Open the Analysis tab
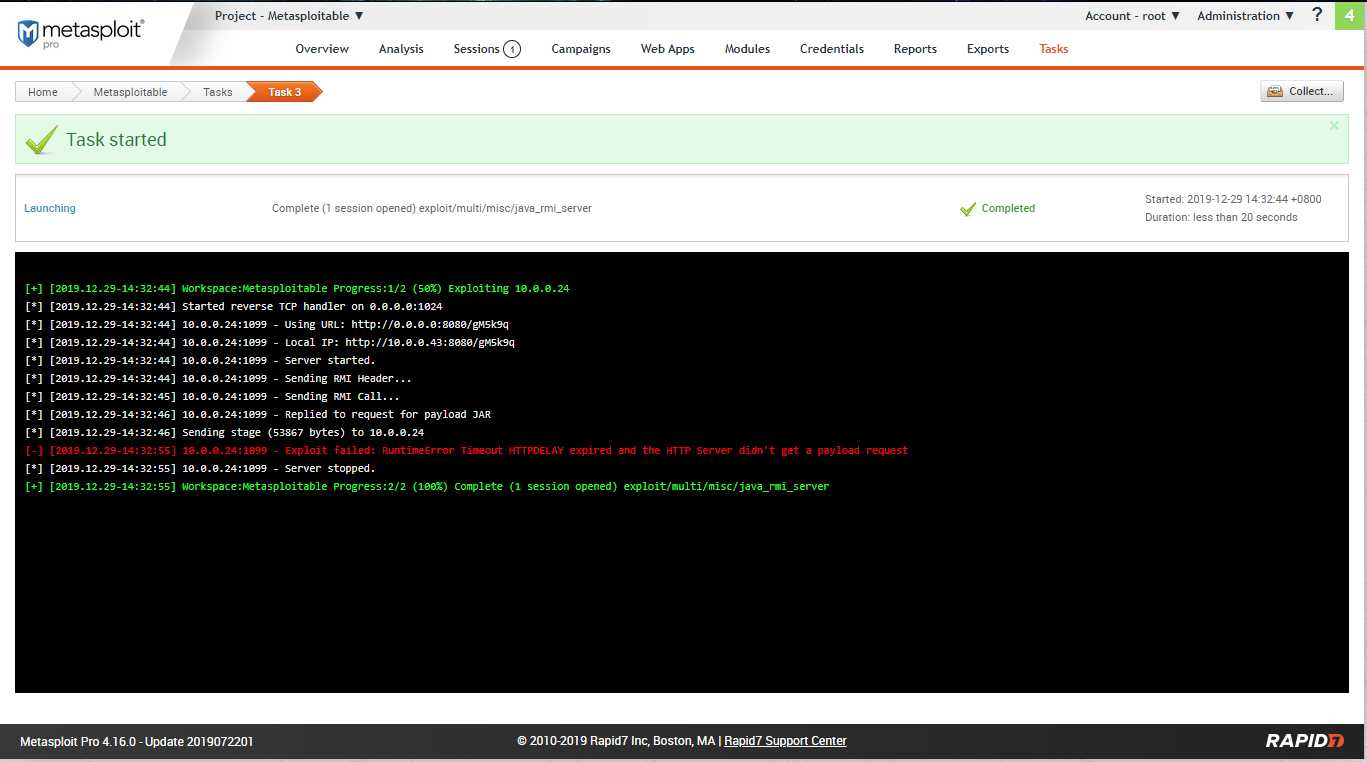 point(401,49)
